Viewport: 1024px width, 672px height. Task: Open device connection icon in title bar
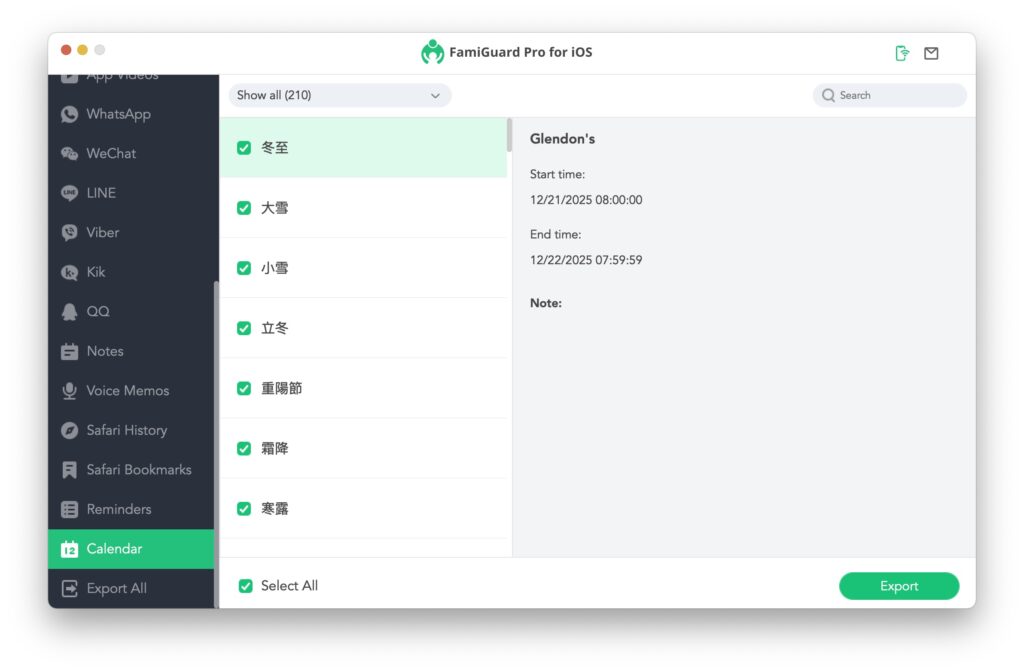click(x=902, y=53)
